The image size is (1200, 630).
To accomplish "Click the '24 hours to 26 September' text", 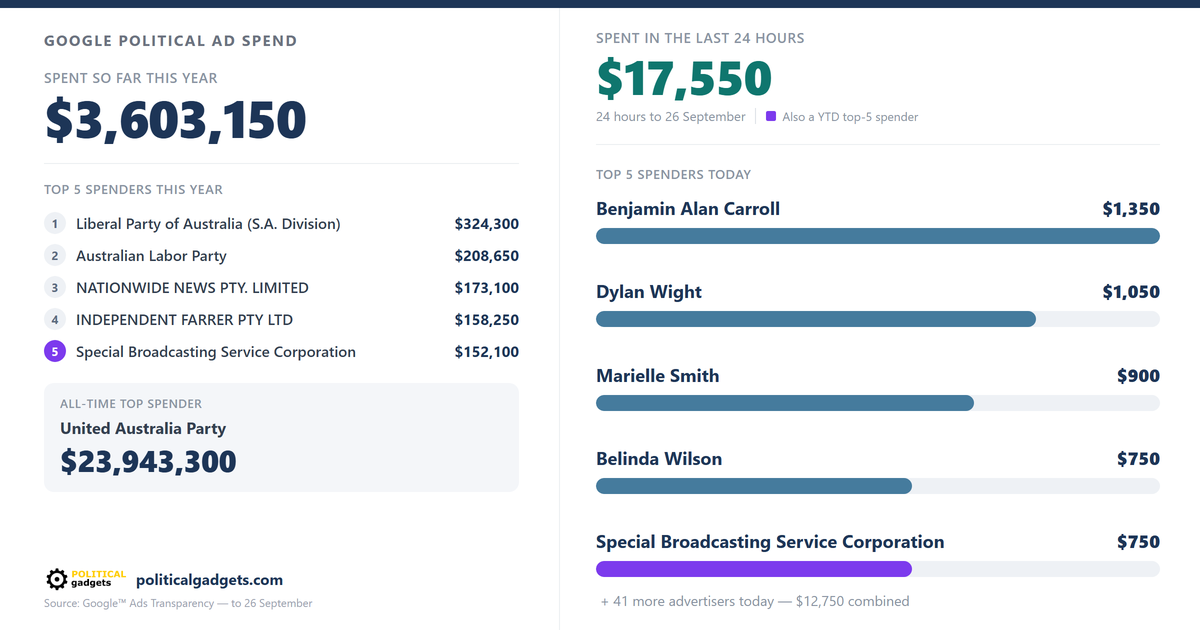I will point(671,117).
